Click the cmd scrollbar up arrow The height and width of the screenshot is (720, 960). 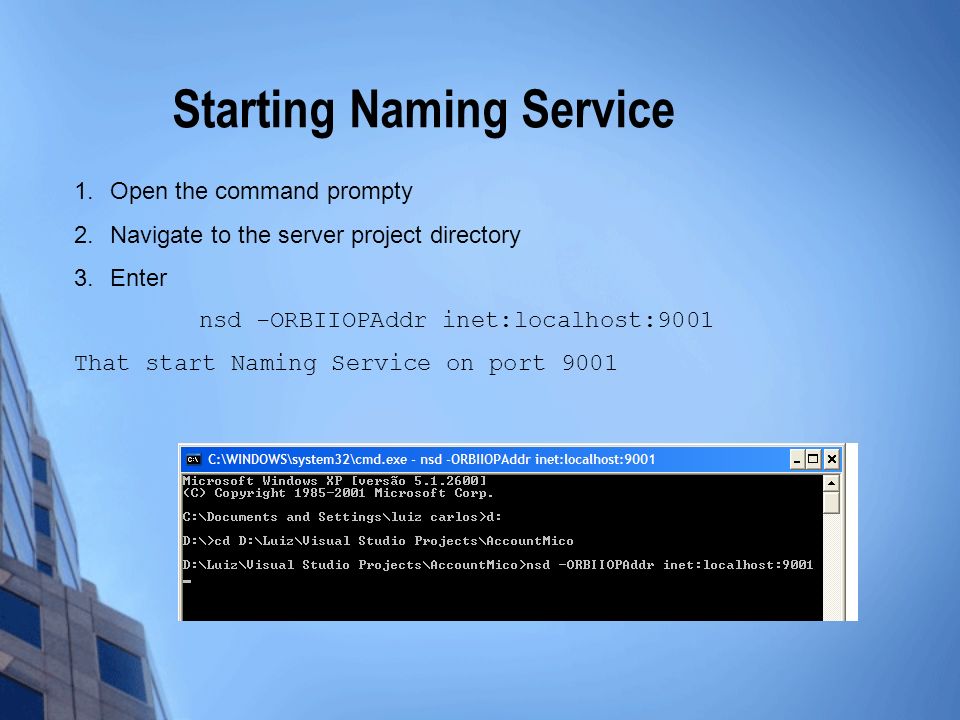831,484
